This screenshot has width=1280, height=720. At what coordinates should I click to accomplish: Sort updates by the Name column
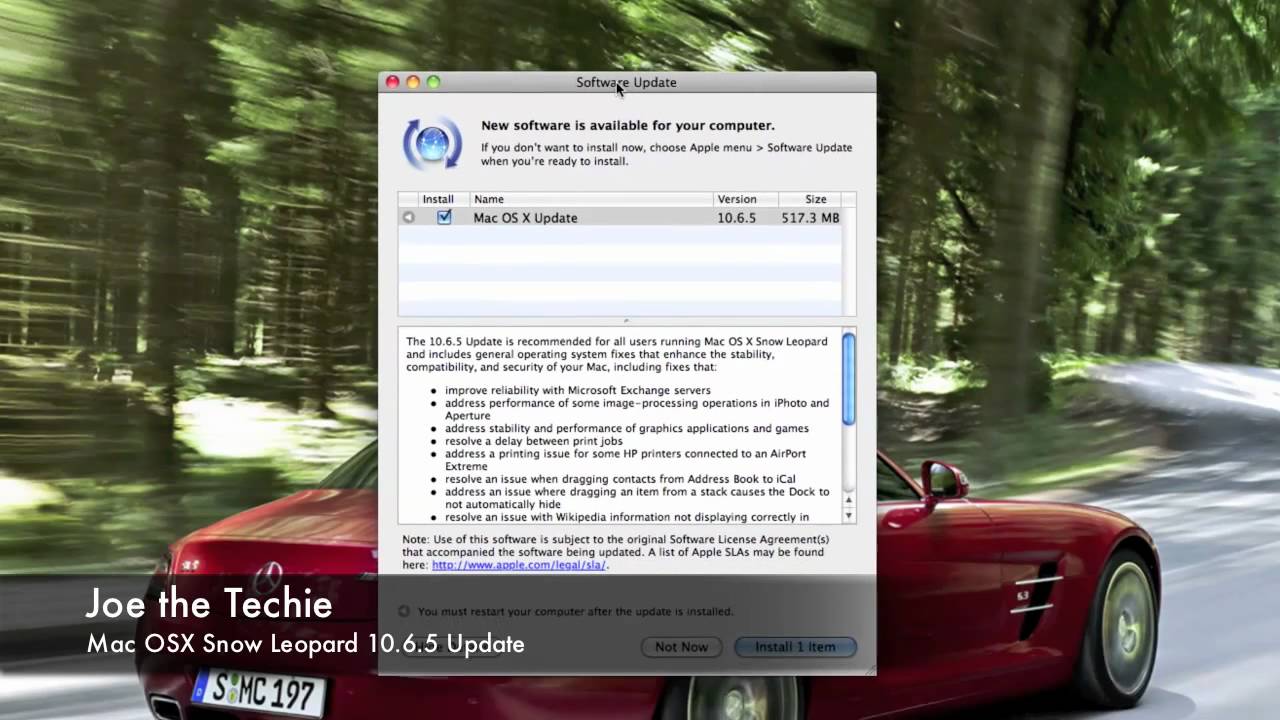point(591,199)
